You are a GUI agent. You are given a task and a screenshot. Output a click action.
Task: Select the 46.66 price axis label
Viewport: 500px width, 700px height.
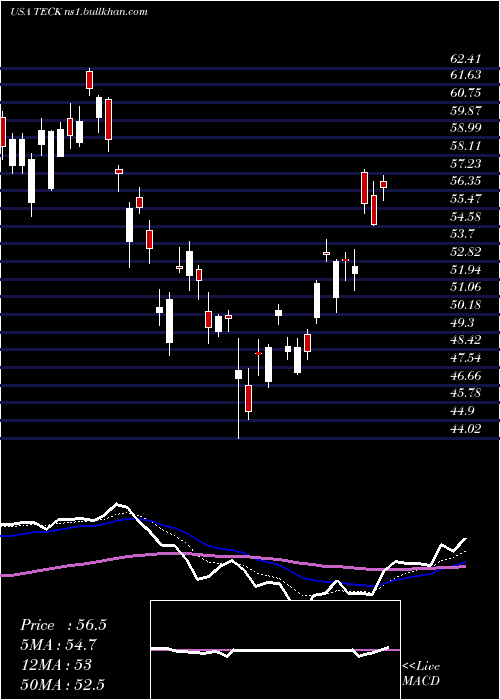[x=465, y=375]
